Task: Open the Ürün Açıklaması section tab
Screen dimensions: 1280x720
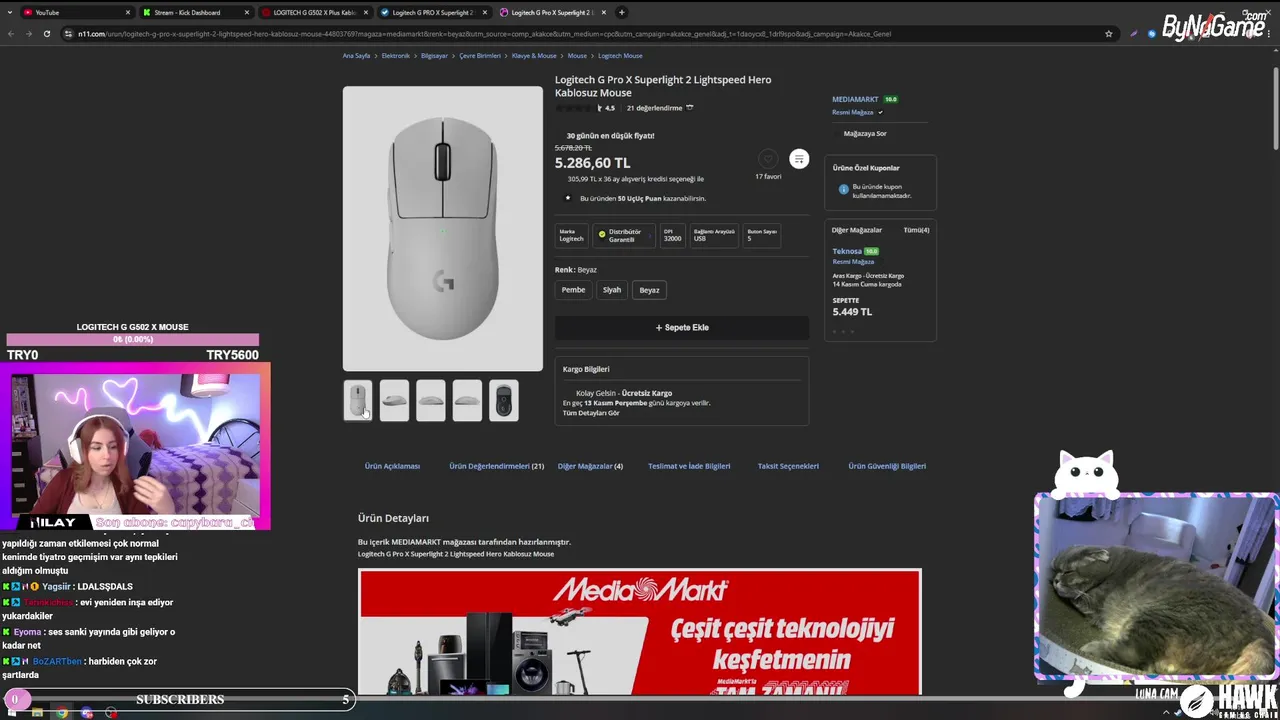Action: [392, 466]
